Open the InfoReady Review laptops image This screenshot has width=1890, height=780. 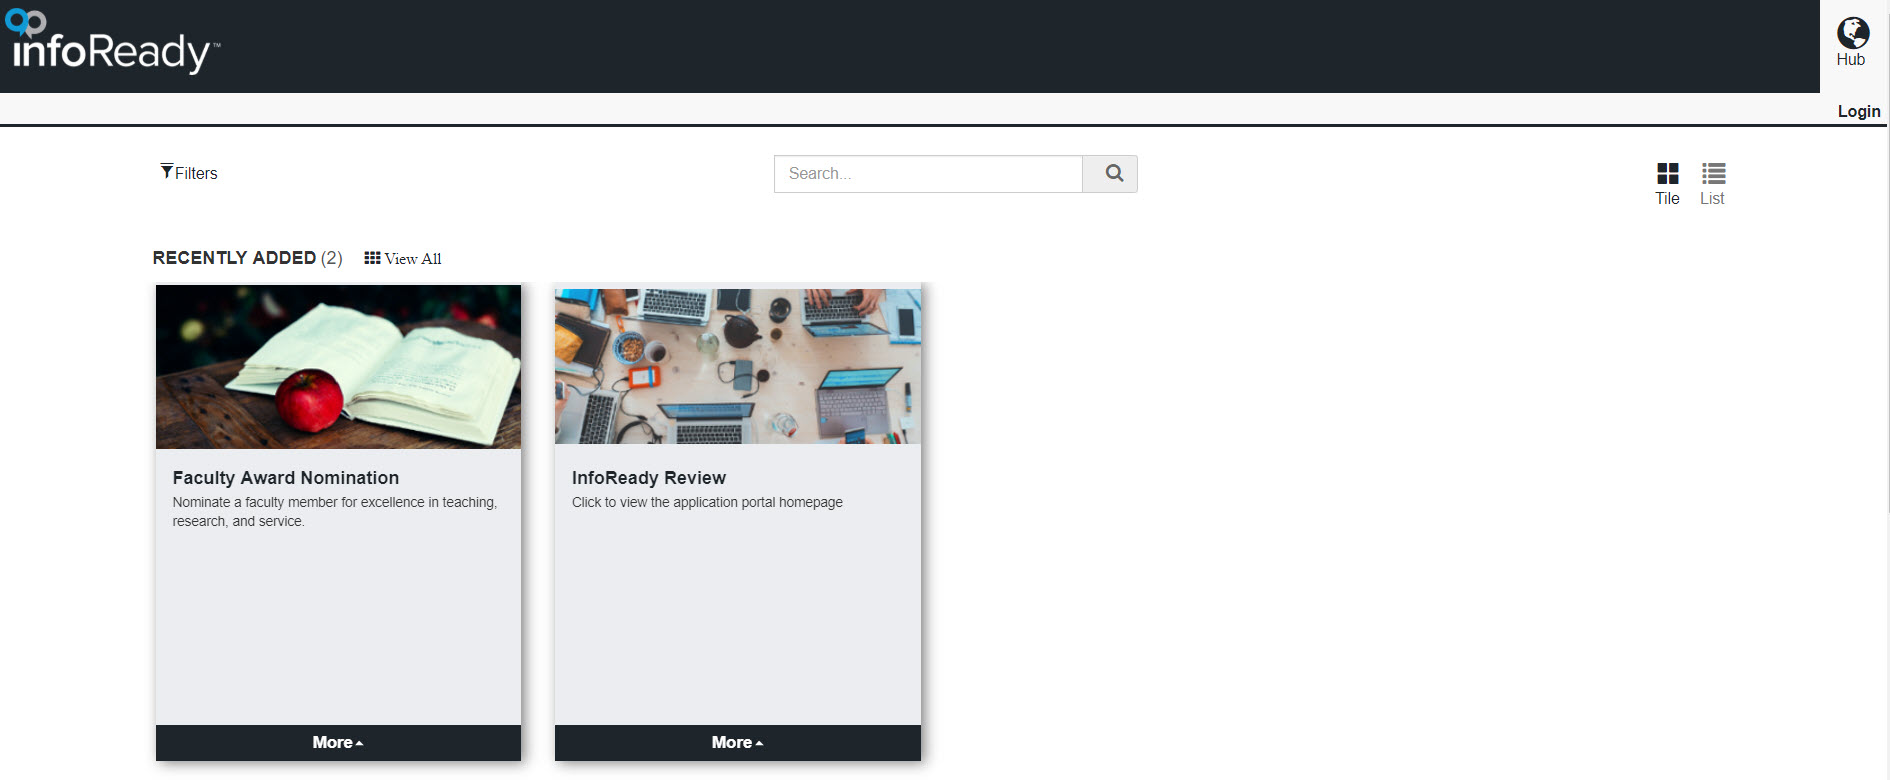(x=738, y=365)
